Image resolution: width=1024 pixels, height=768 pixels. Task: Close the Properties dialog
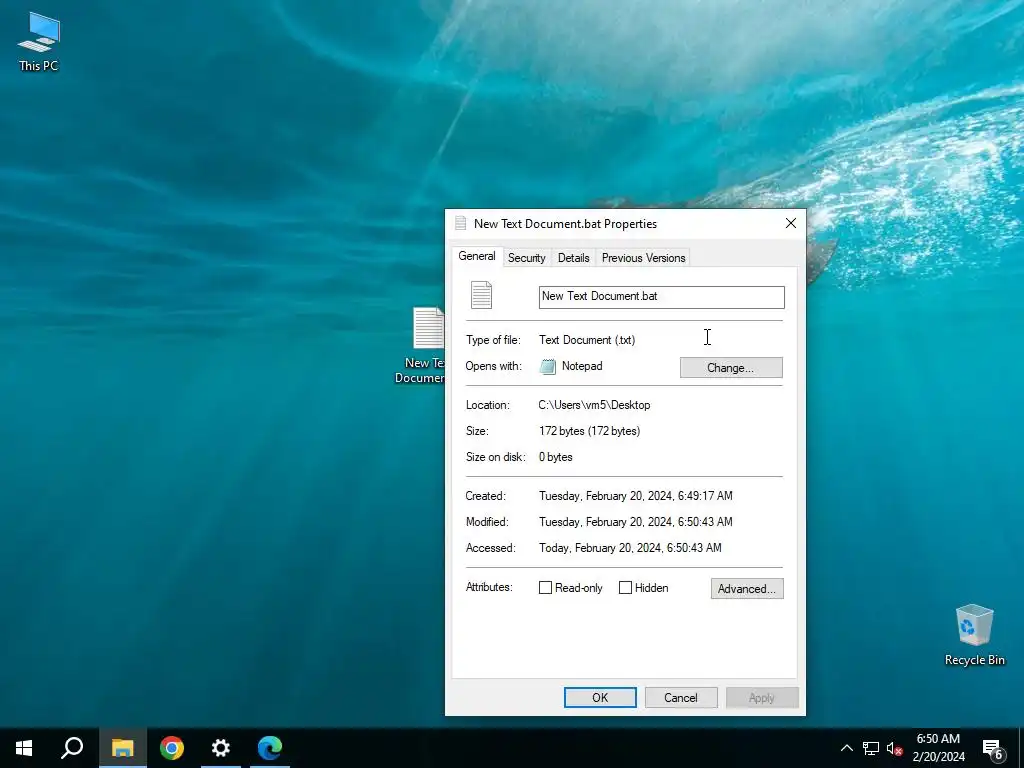[x=791, y=223]
